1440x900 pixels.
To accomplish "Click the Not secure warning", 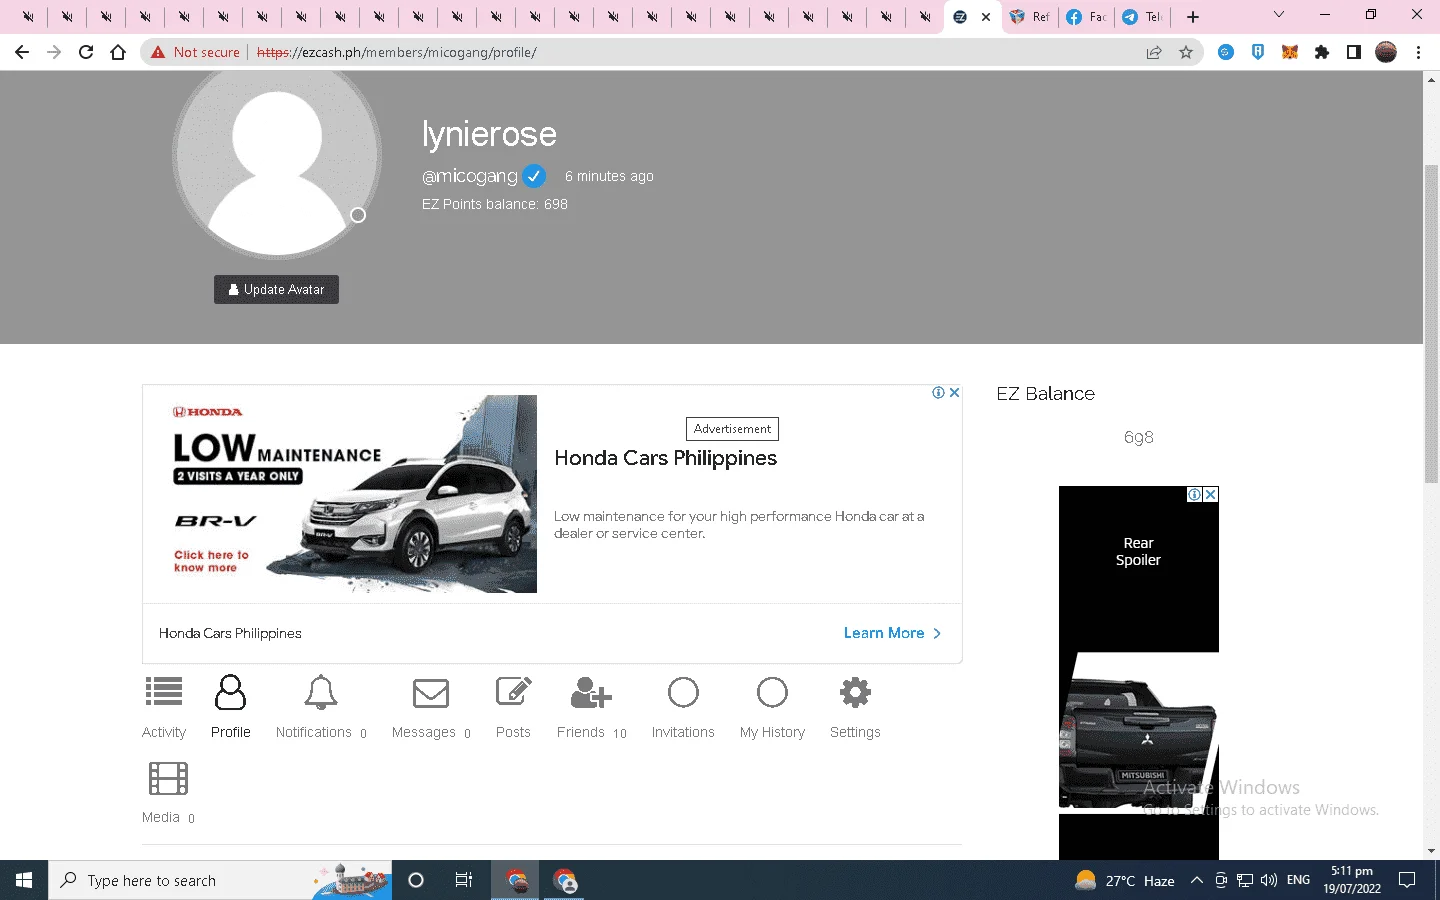I will (196, 52).
